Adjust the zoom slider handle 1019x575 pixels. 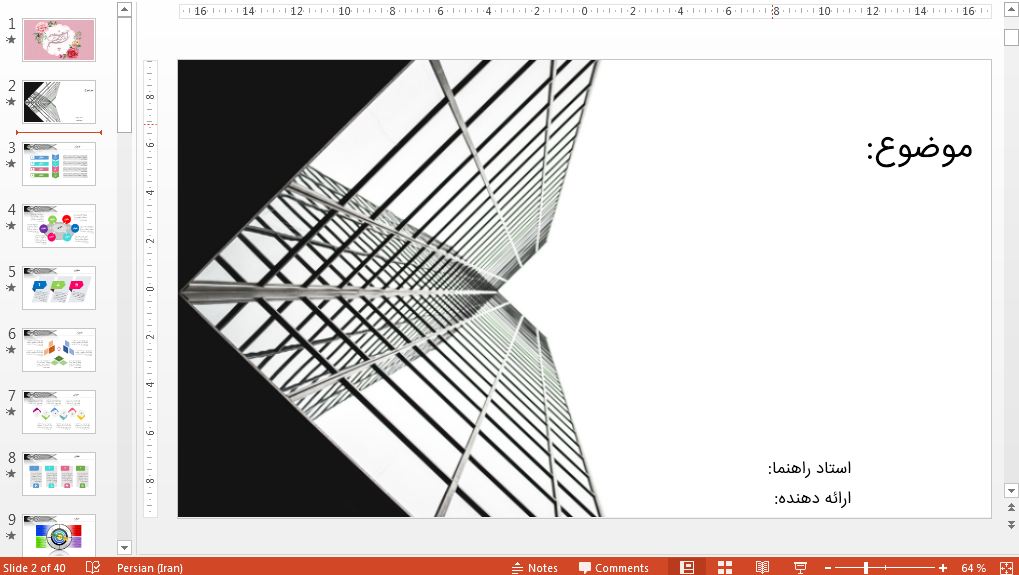click(866, 567)
